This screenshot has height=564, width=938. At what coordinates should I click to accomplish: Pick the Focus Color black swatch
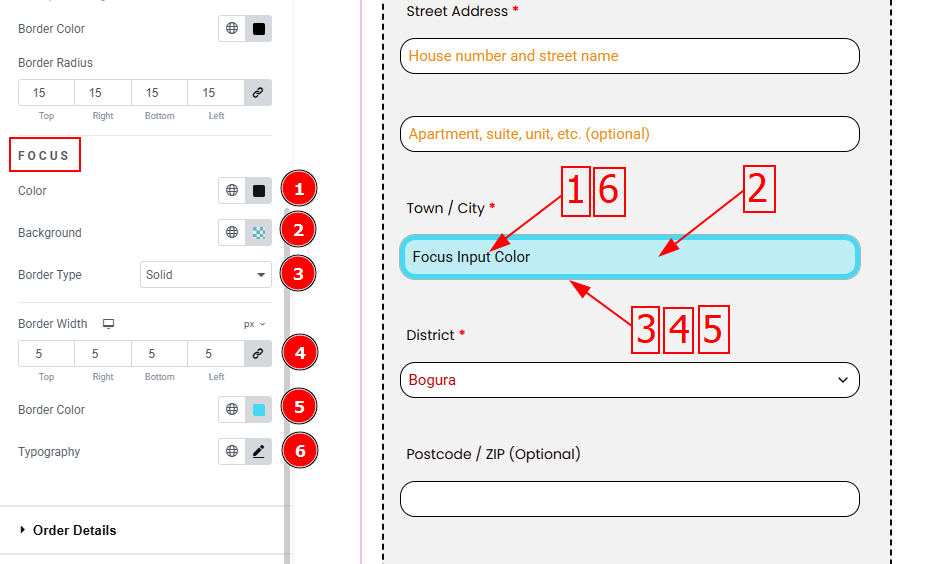click(258, 191)
